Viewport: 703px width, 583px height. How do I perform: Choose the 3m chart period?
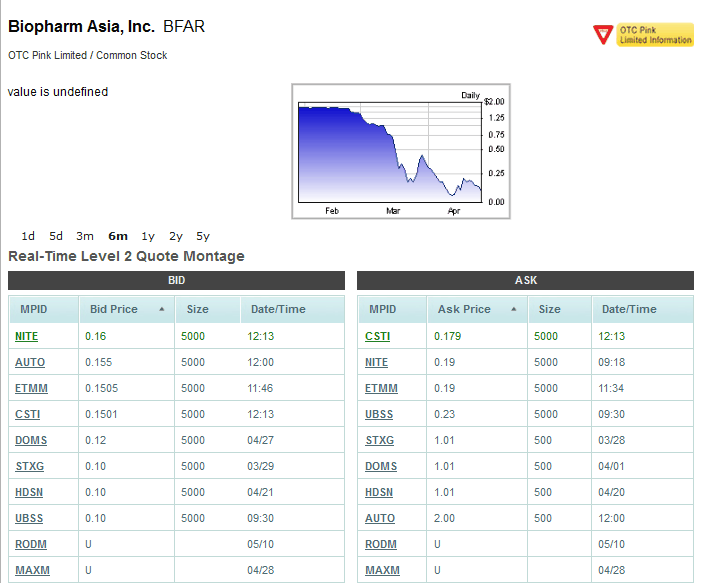[x=85, y=236]
